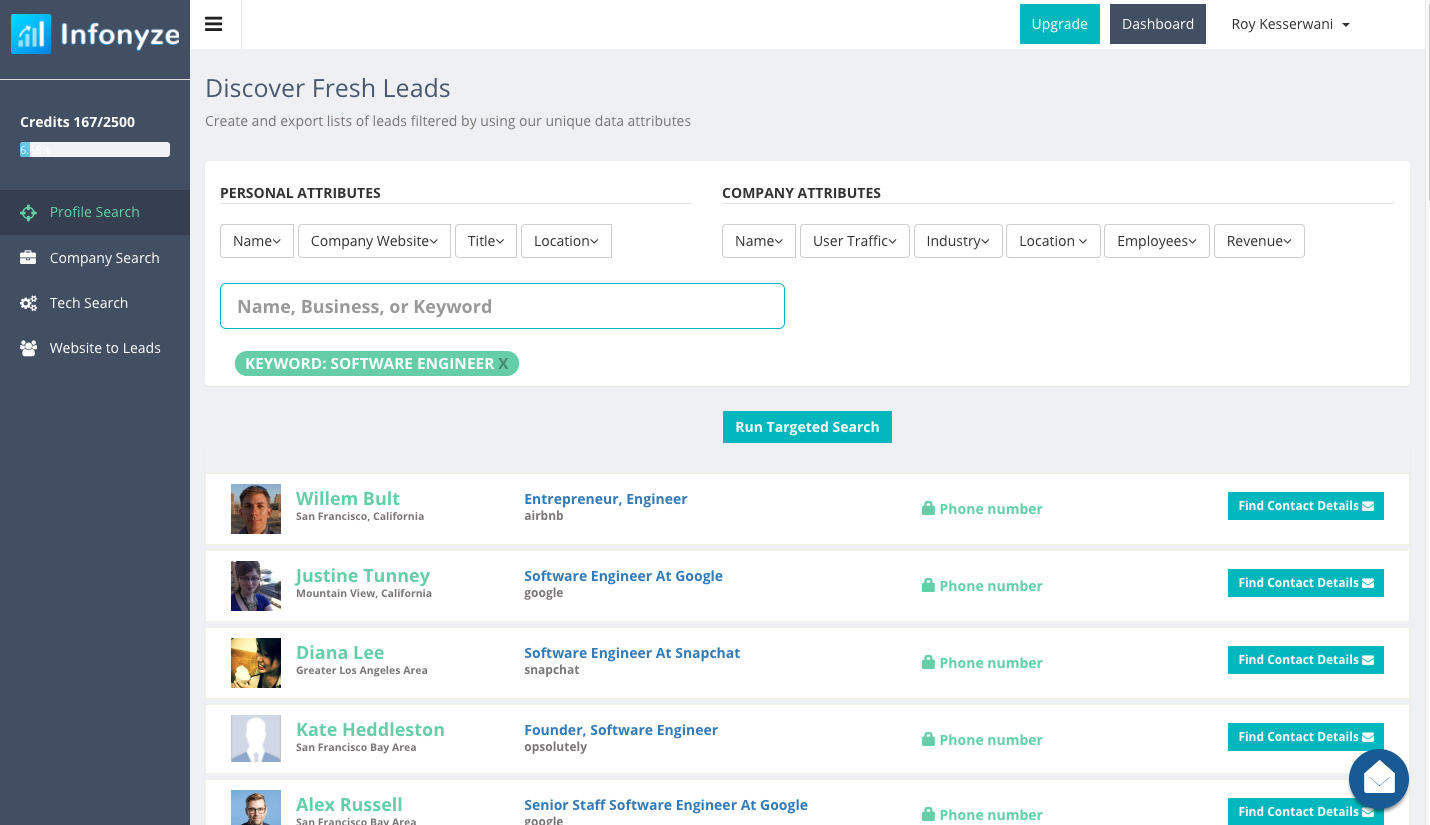The width and height of the screenshot is (1430, 825).
Task: Find Contact Details for Willem Bult
Action: click(1306, 506)
